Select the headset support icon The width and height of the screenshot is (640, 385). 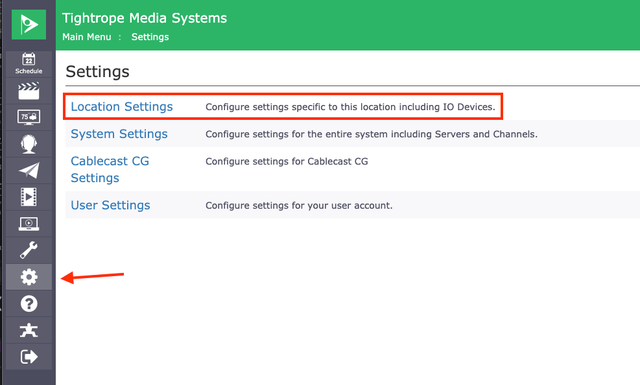click(29, 144)
